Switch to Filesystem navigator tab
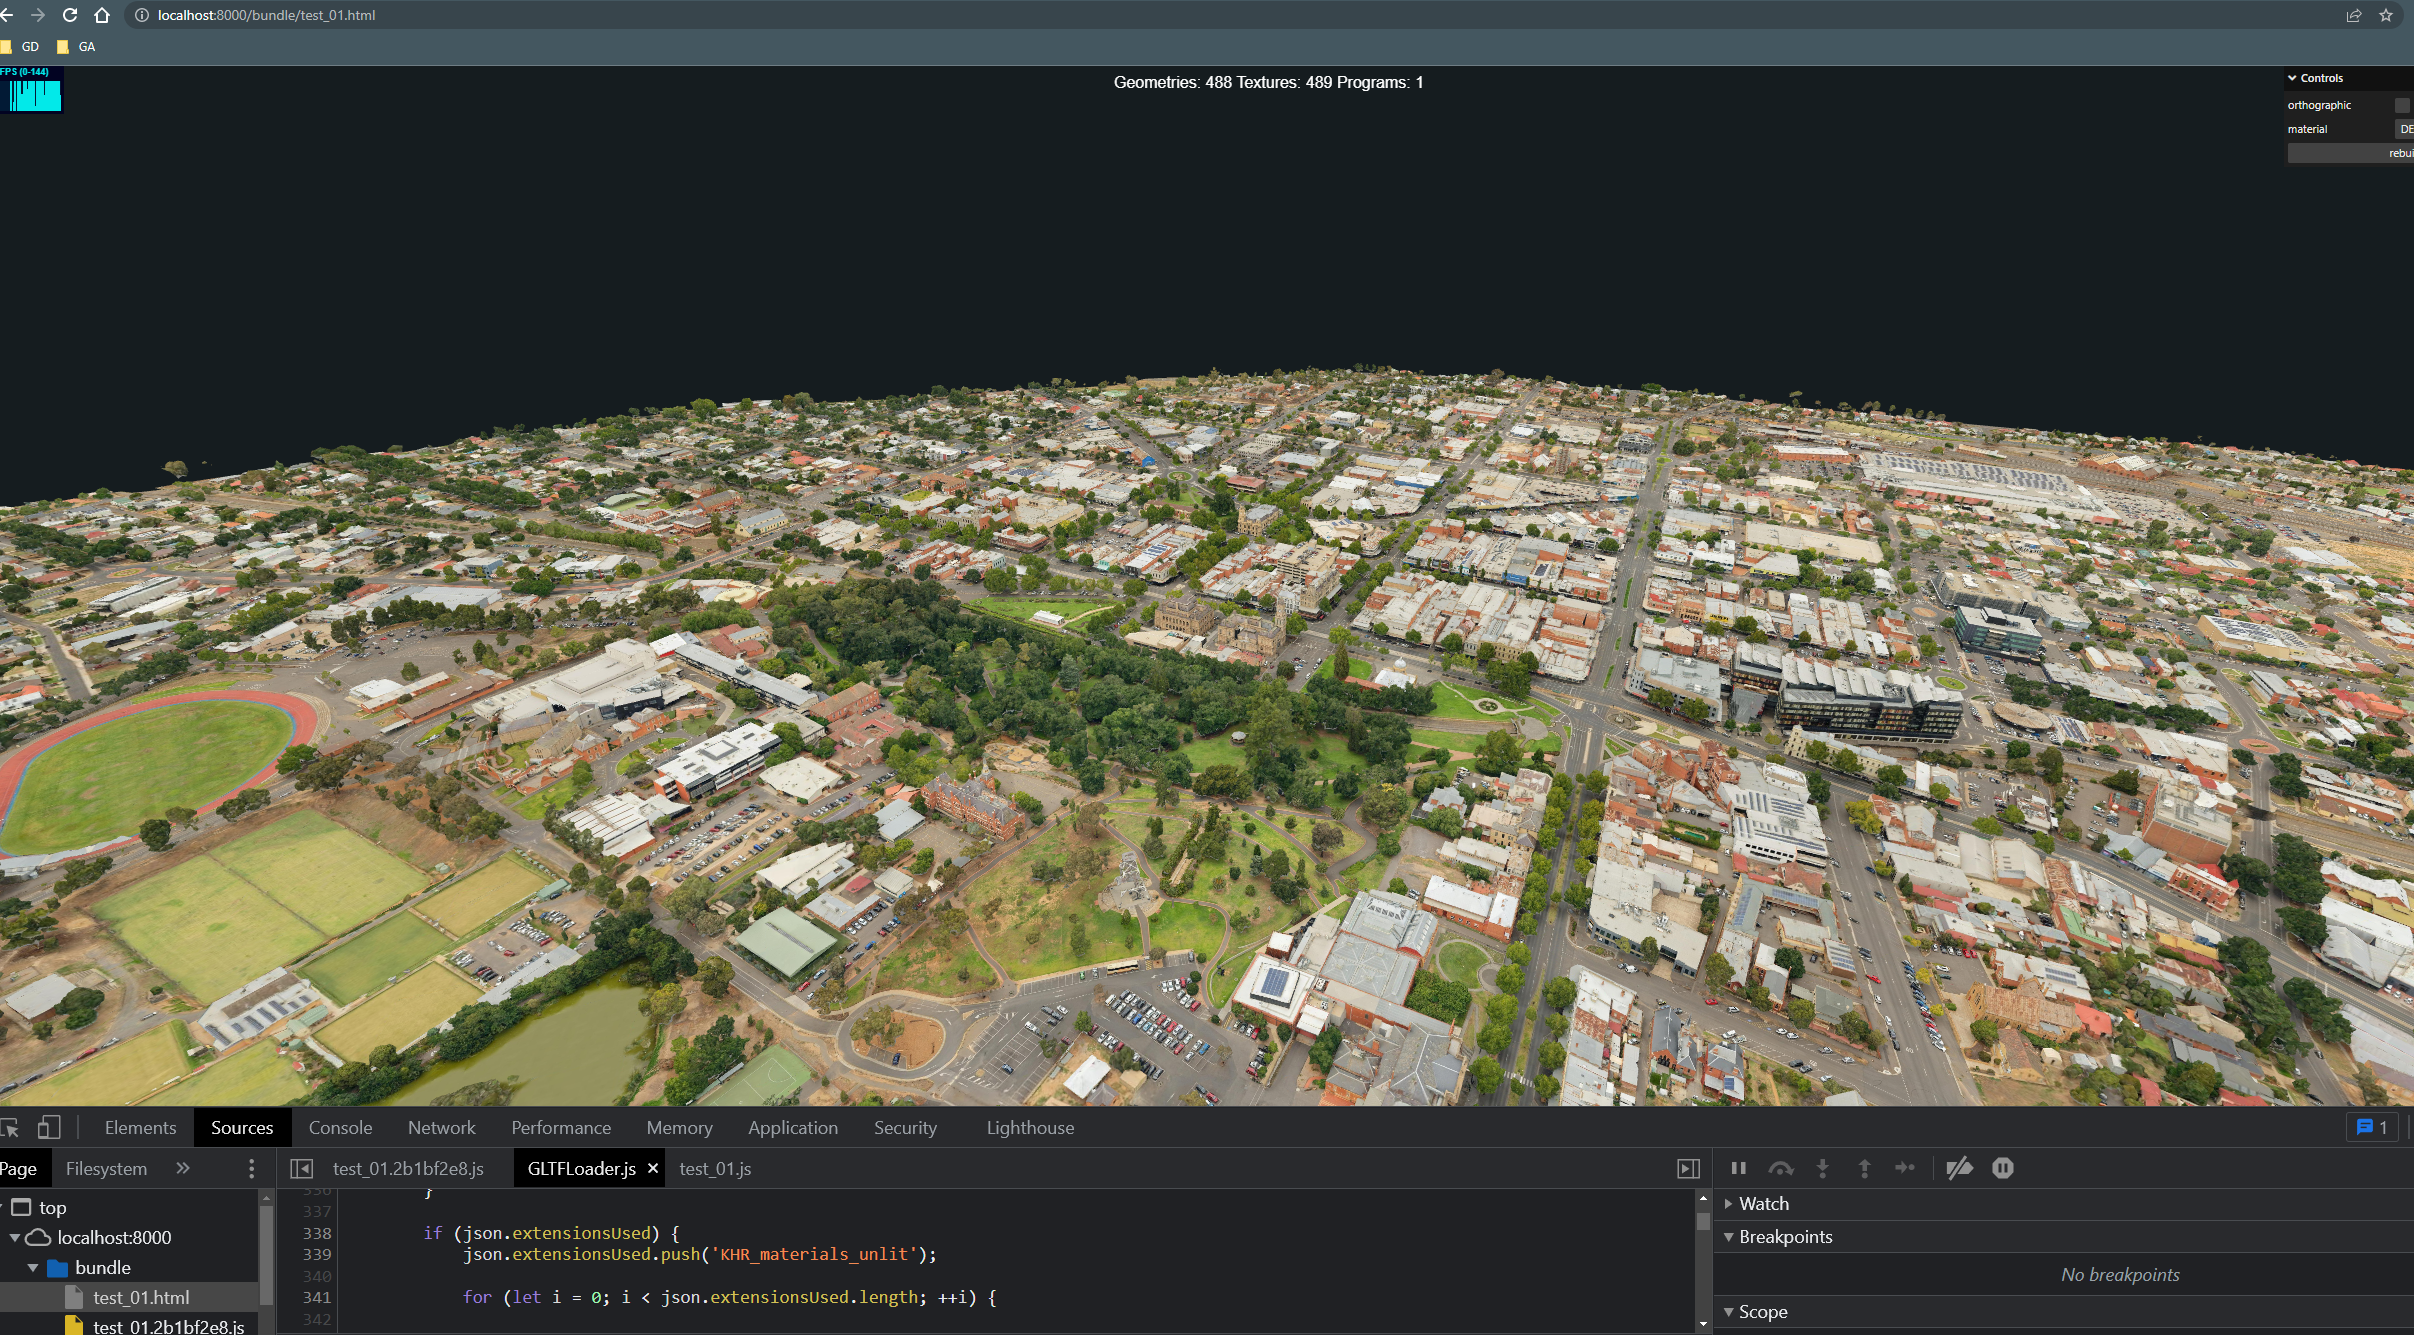 [x=106, y=1168]
